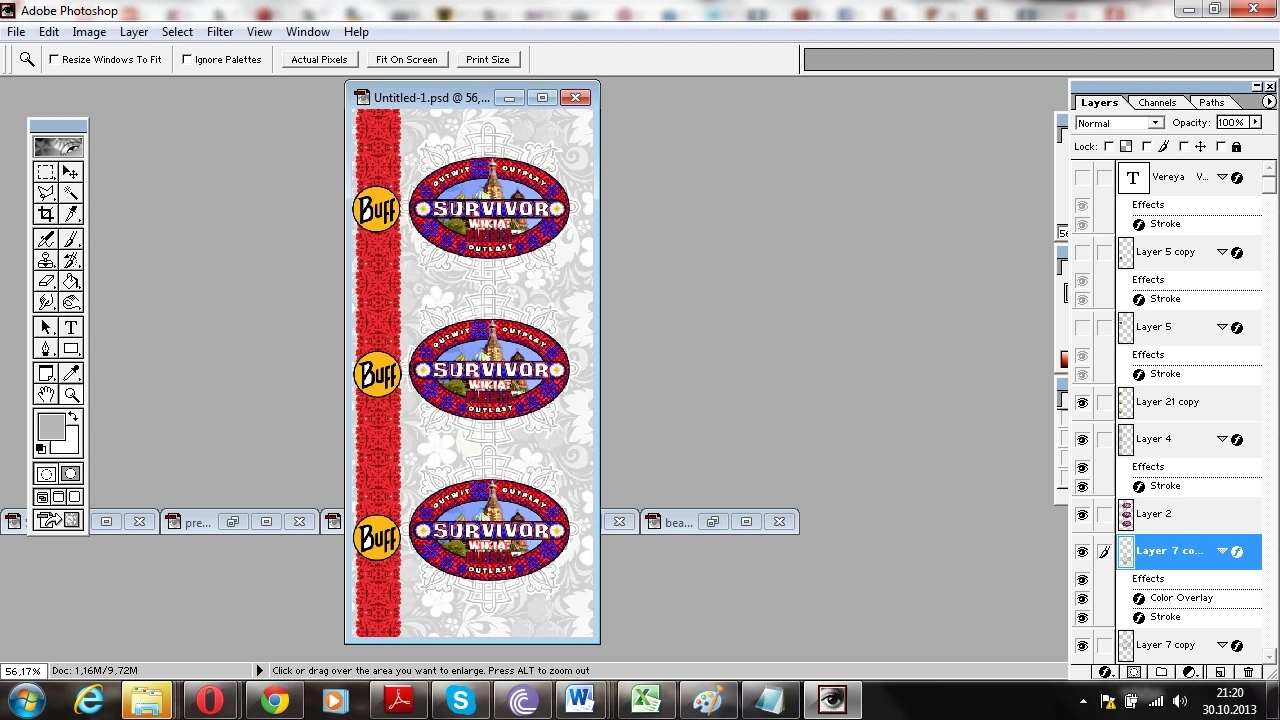1280x720 pixels.
Task: Open the Image menu
Action: pyautogui.click(x=89, y=32)
